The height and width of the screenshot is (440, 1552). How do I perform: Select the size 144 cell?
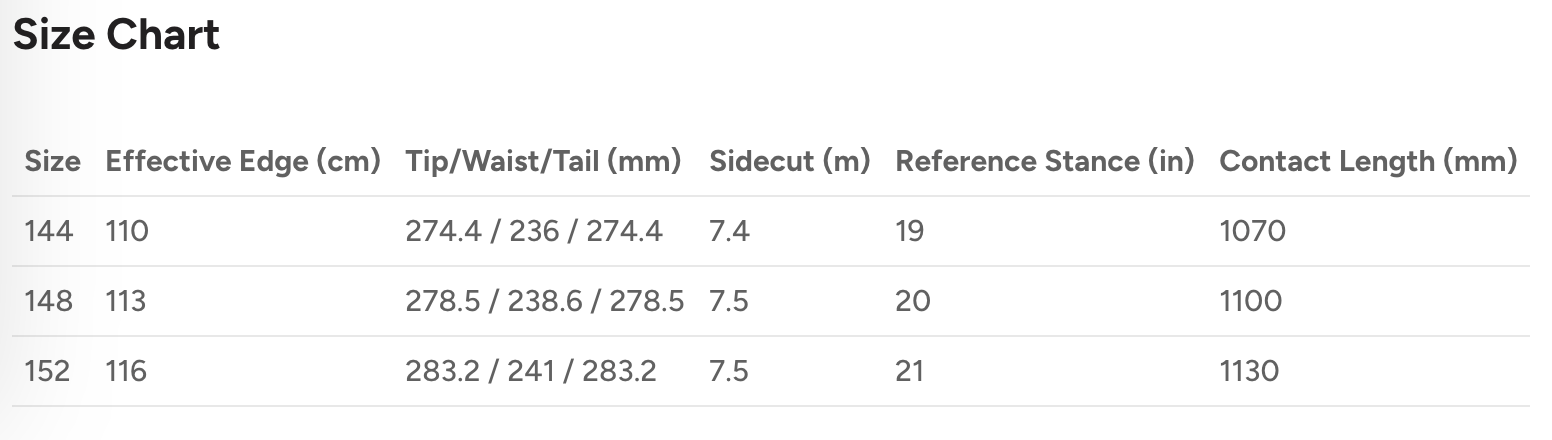(x=49, y=232)
